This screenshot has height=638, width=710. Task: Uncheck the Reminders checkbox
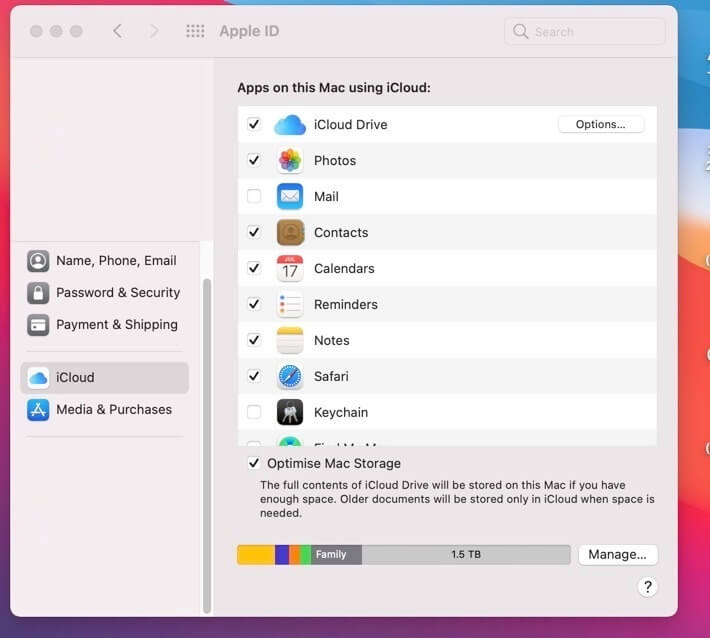pyautogui.click(x=254, y=304)
